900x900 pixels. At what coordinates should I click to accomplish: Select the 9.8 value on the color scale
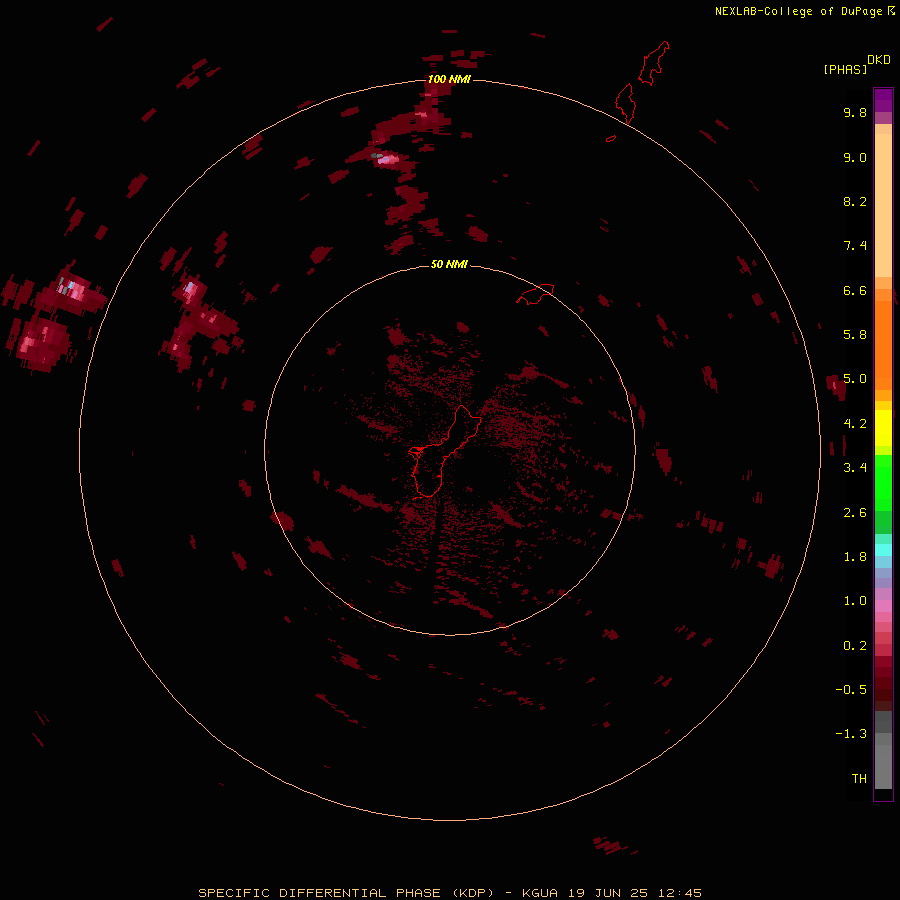(x=855, y=112)
